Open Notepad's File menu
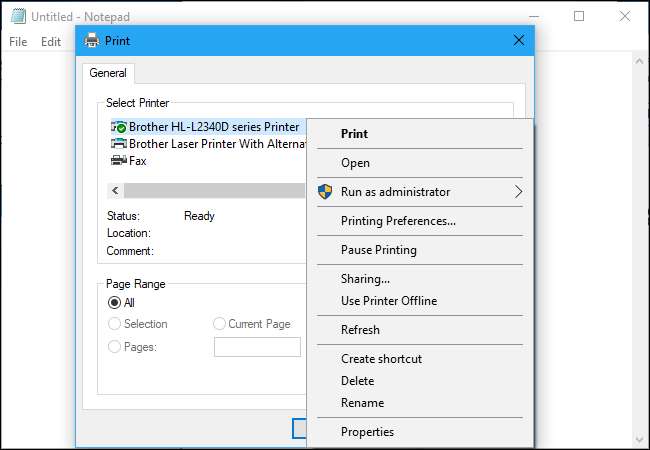 click(18, 42)
